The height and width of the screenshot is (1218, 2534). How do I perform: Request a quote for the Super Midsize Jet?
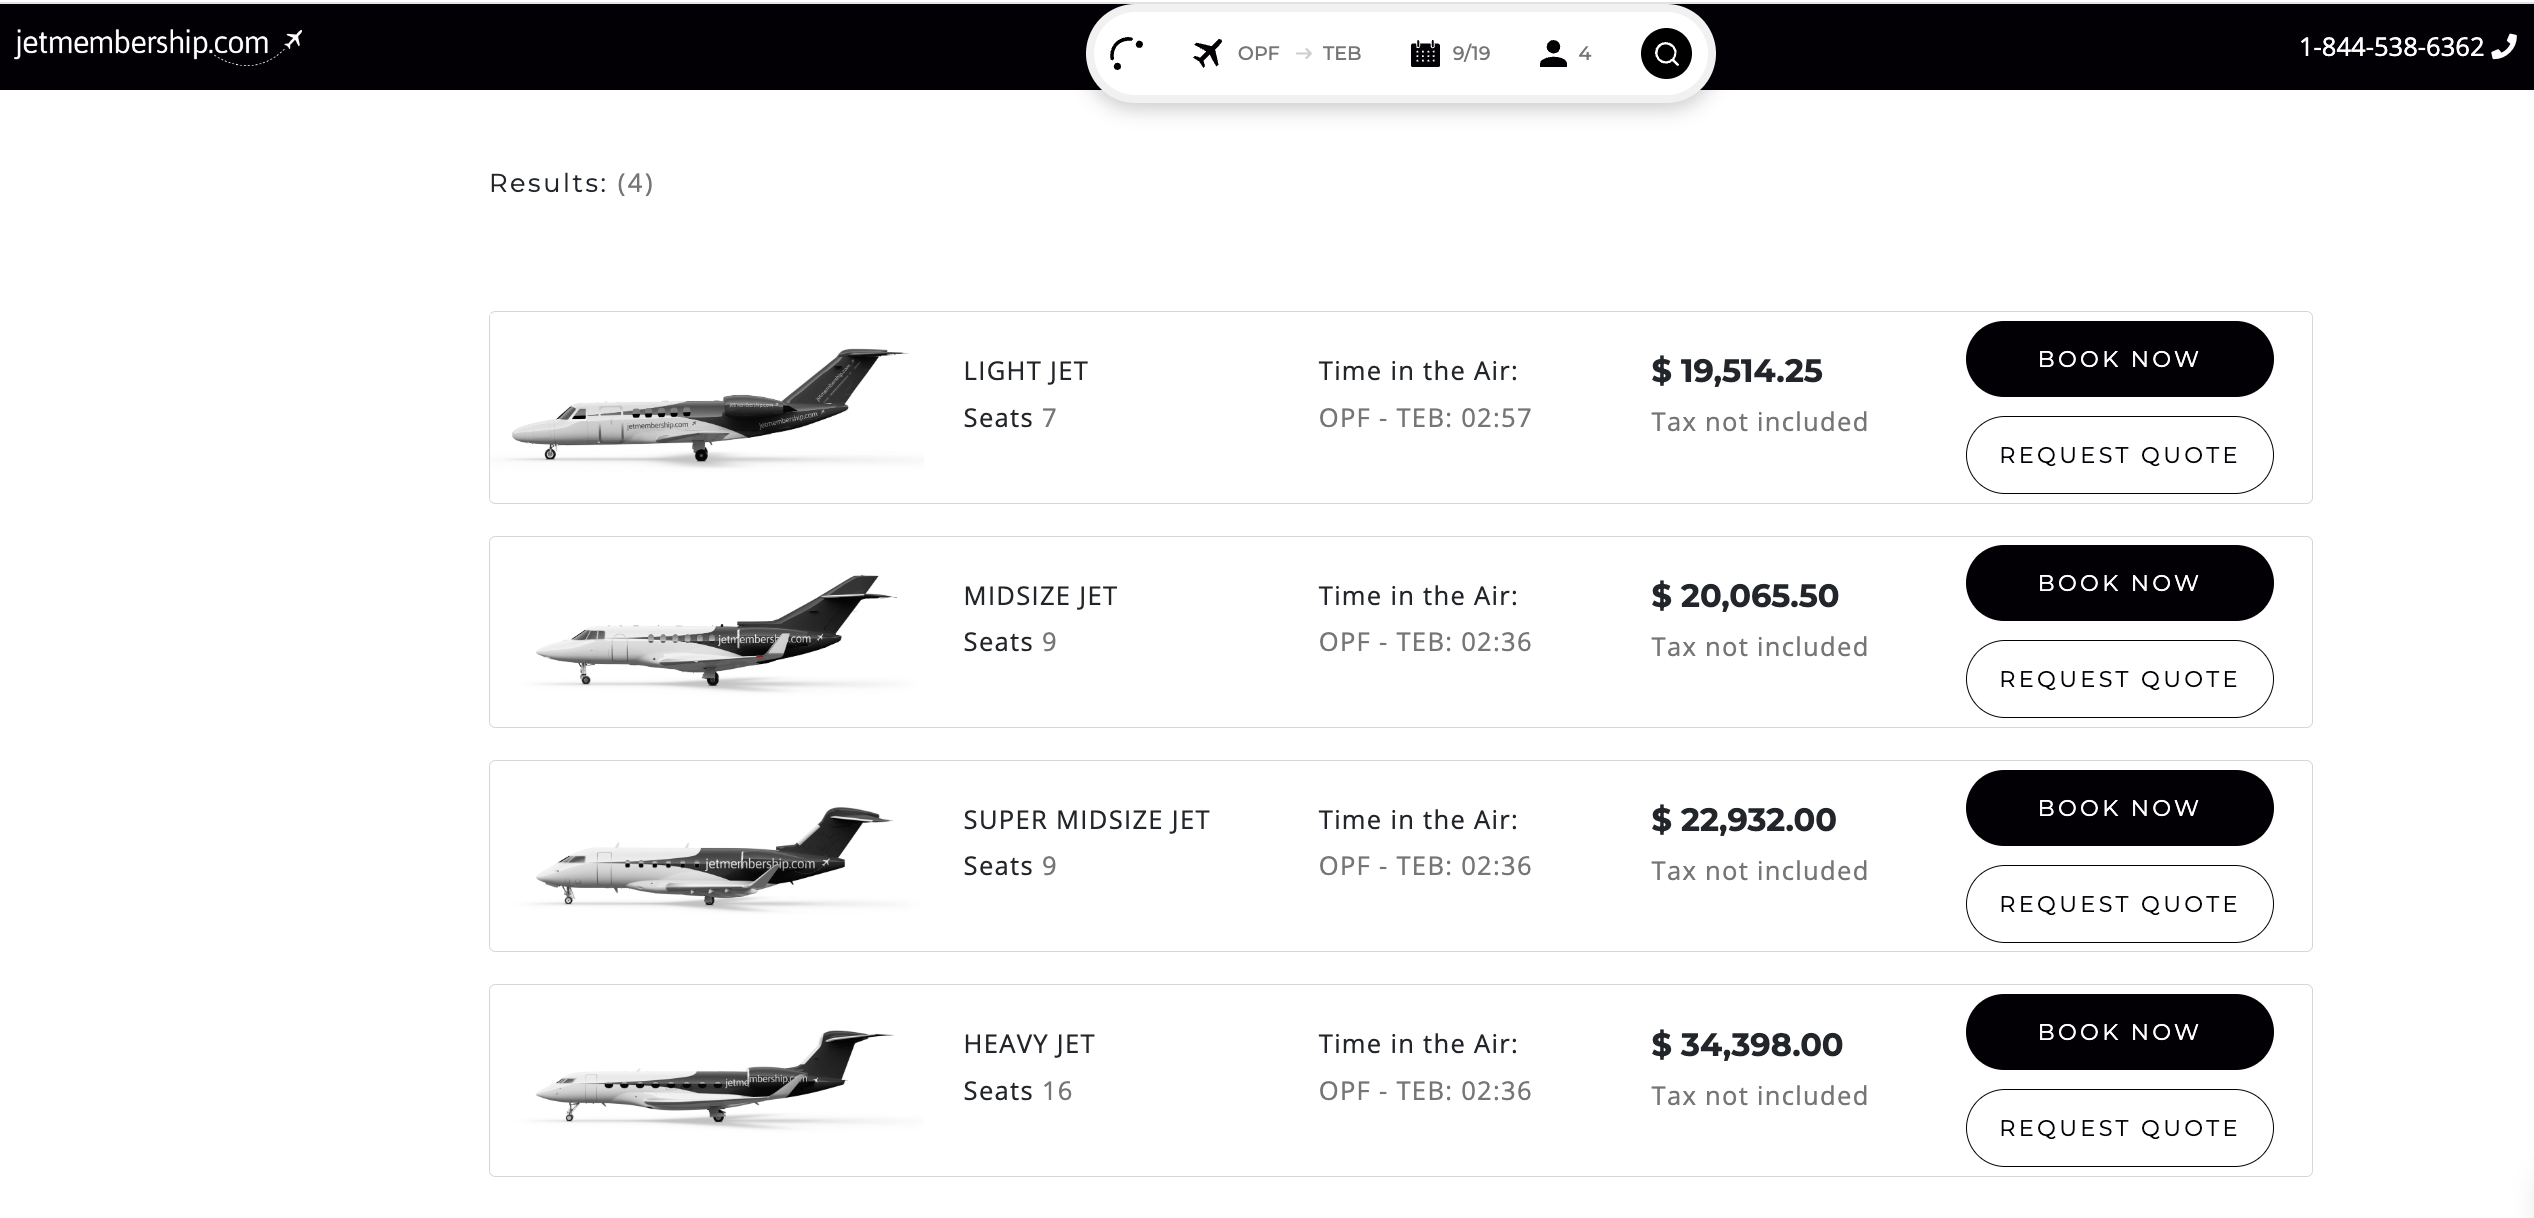coord(2119,903)
